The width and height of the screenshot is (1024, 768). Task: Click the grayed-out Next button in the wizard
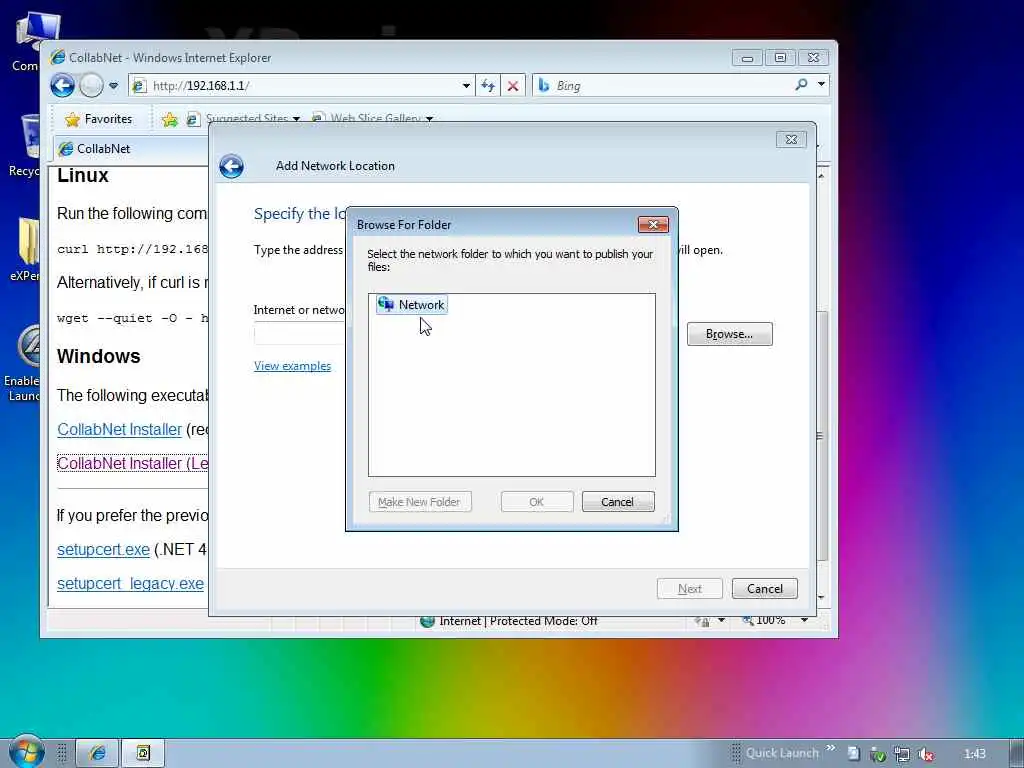point(690,588)
